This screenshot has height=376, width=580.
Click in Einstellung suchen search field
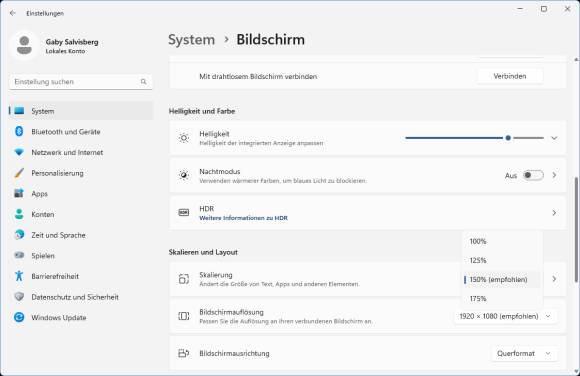click(81, 82)
